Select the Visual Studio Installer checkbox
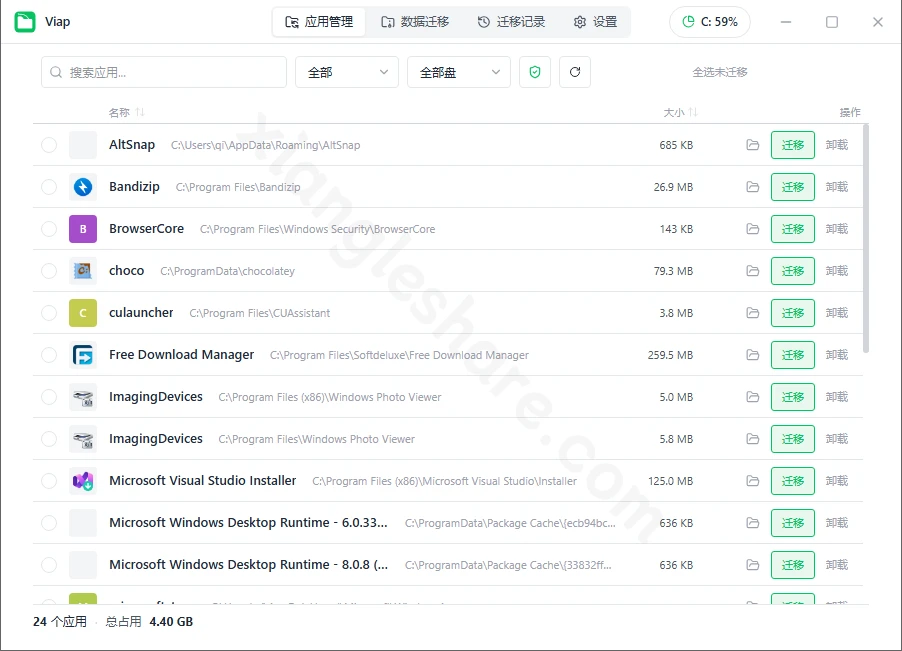Viewport: 902px width, 651px height. point(49,481)
